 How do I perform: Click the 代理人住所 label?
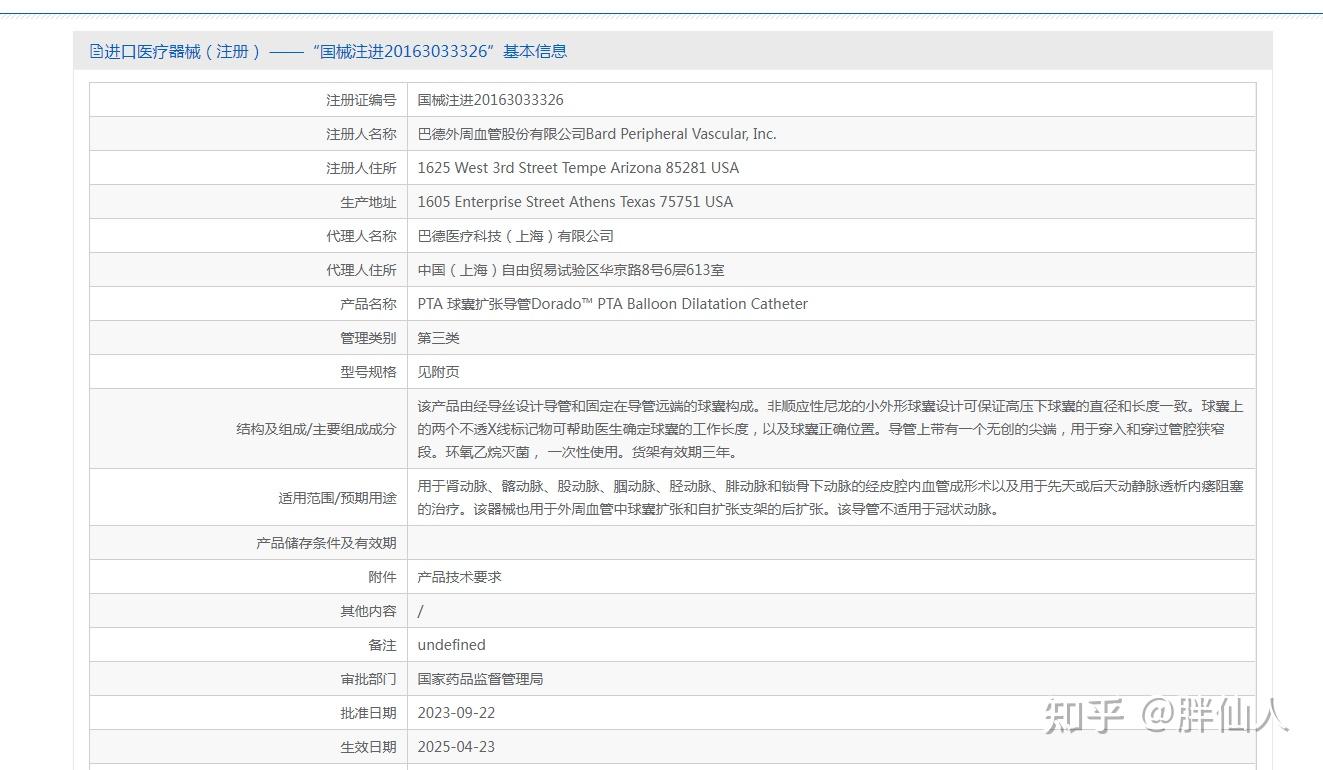coord(361,270)
